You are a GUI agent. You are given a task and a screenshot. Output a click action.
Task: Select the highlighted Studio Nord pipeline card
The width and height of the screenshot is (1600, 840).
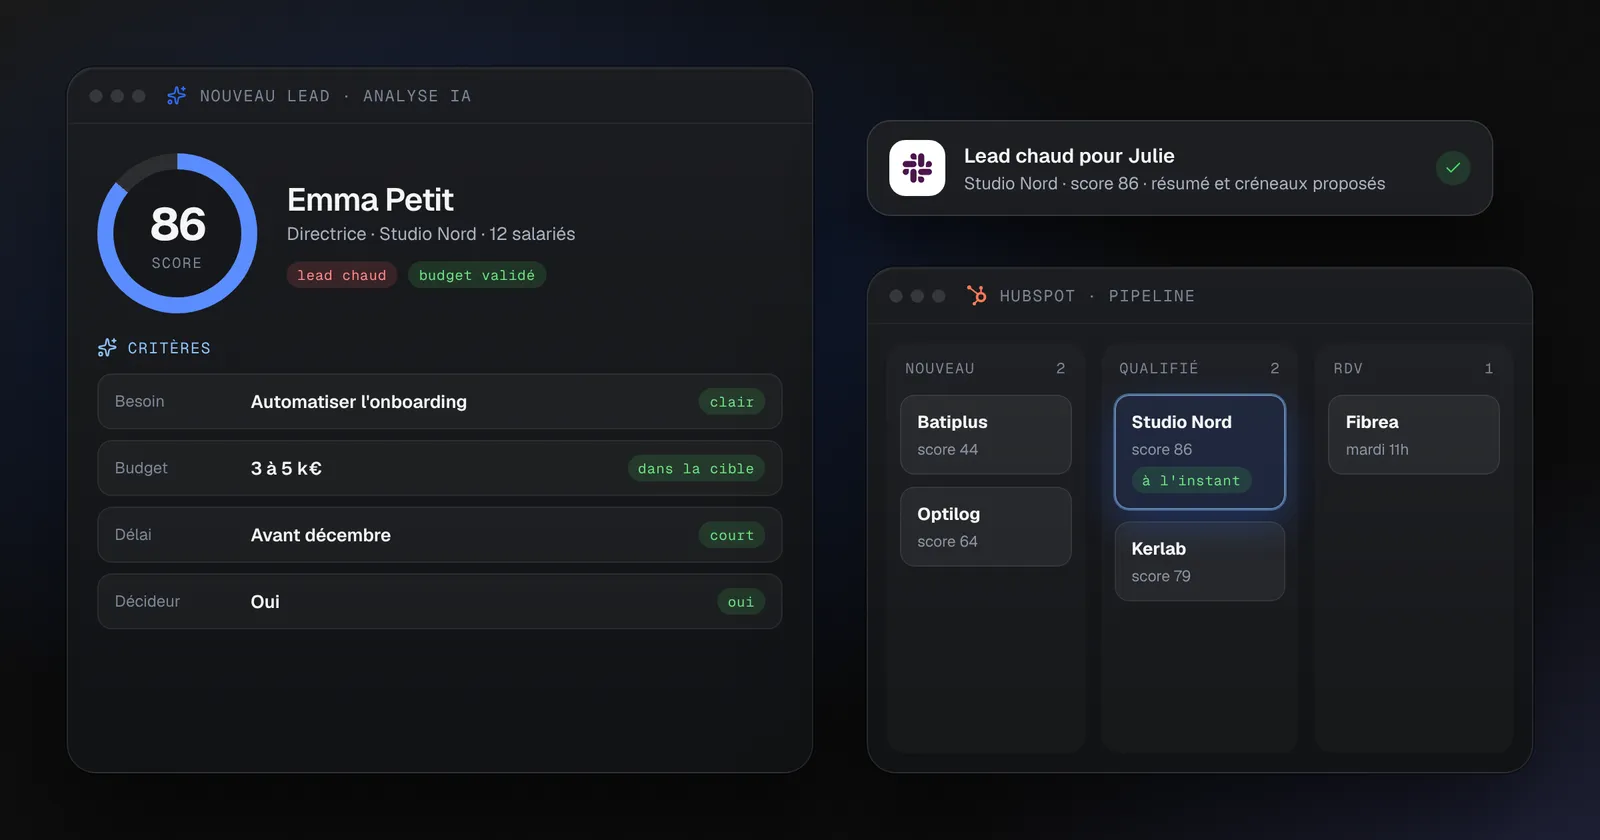pos(1200,452)
